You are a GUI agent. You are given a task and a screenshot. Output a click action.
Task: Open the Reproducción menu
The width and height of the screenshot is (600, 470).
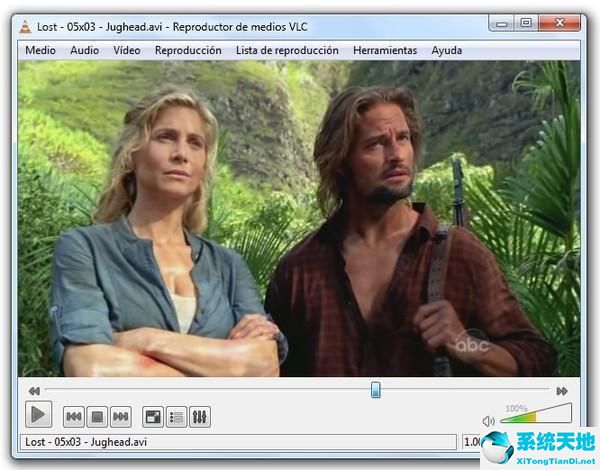coord(188,51)
